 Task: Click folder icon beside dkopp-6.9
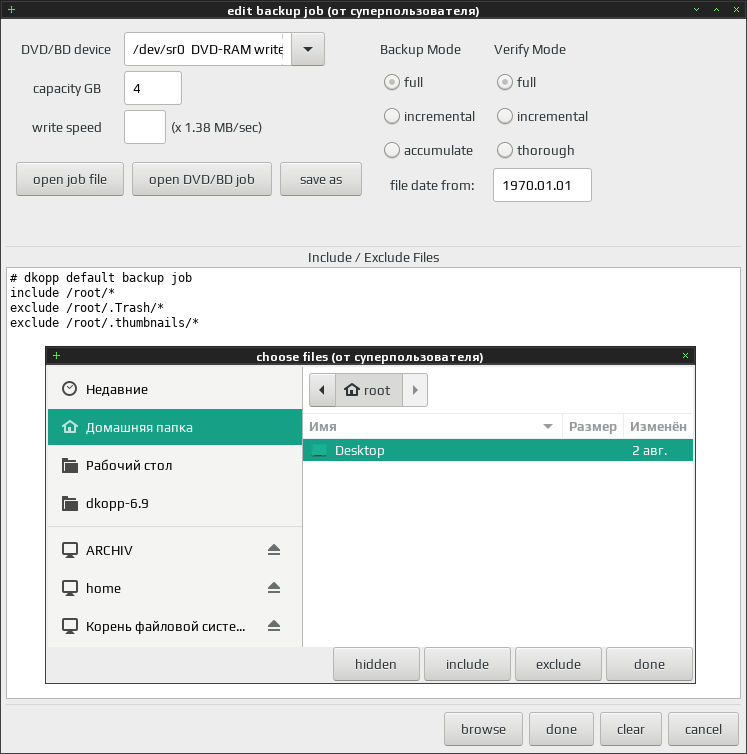pos(70,503)
